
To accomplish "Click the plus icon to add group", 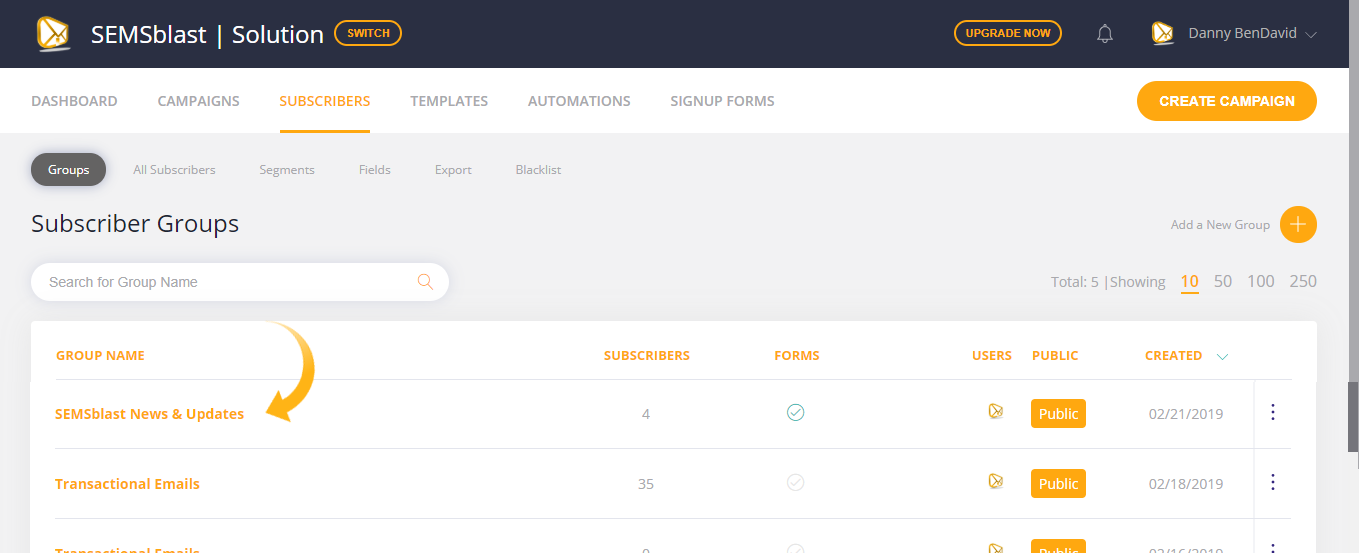I will [1298, 224].
